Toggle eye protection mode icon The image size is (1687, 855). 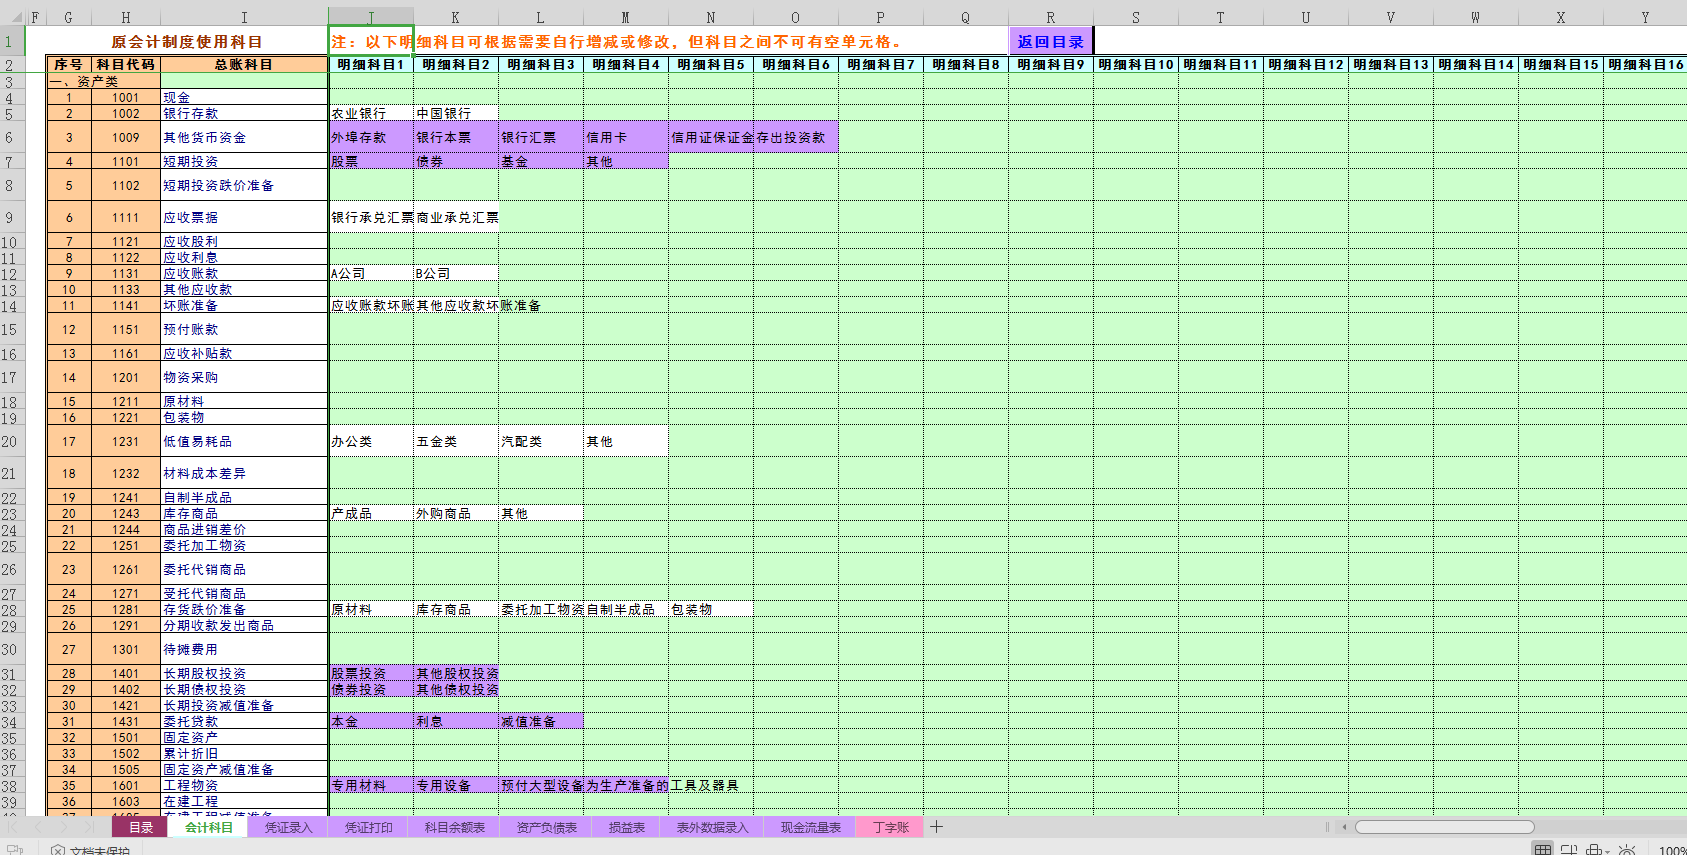coord(1627,850)
